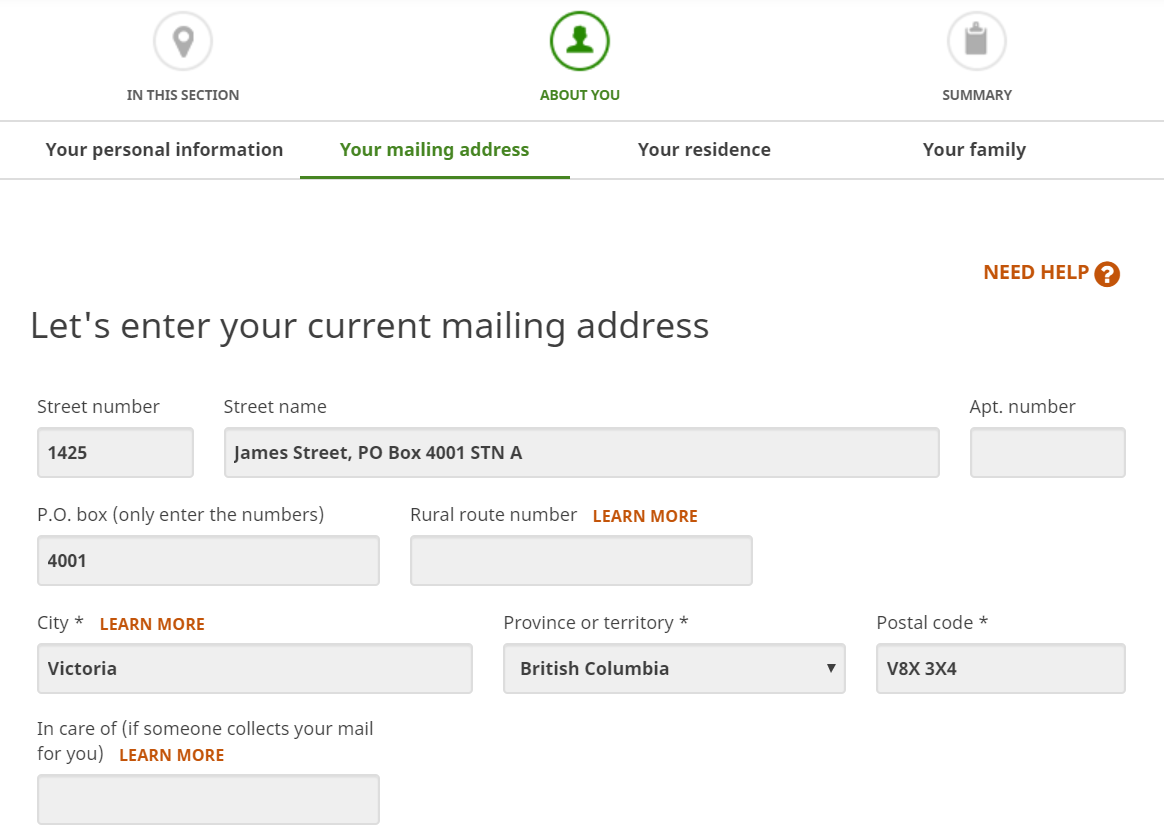Image resolution: width=1164 pixels, height=830 pixels.
Task: Go to the Your family tab
Action: [974, 150]
